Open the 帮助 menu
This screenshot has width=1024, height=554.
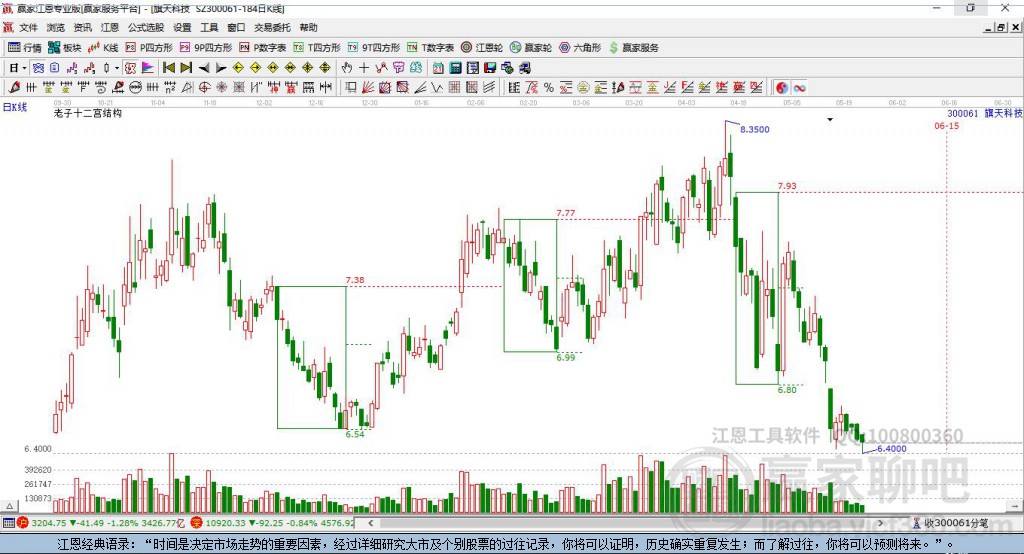tap(308, 27)
